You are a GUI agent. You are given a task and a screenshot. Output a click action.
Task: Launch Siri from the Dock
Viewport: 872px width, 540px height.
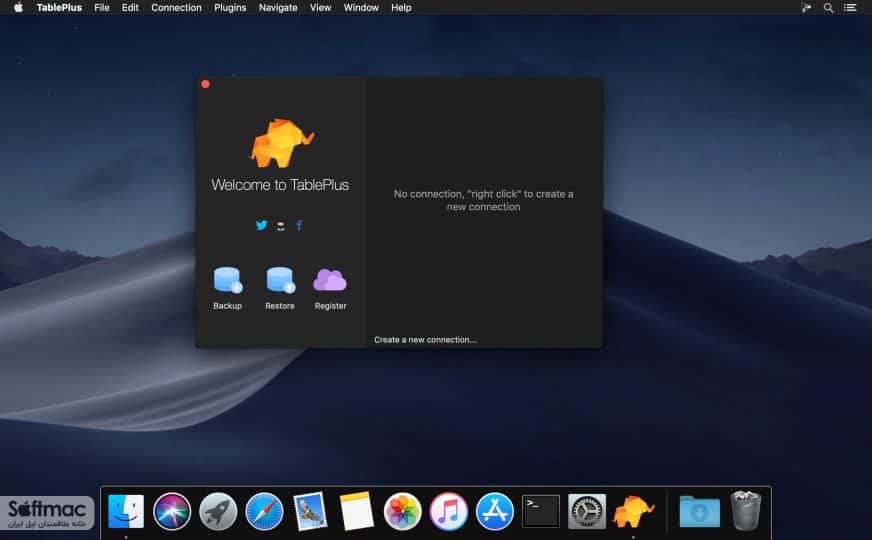click(172, 511)
